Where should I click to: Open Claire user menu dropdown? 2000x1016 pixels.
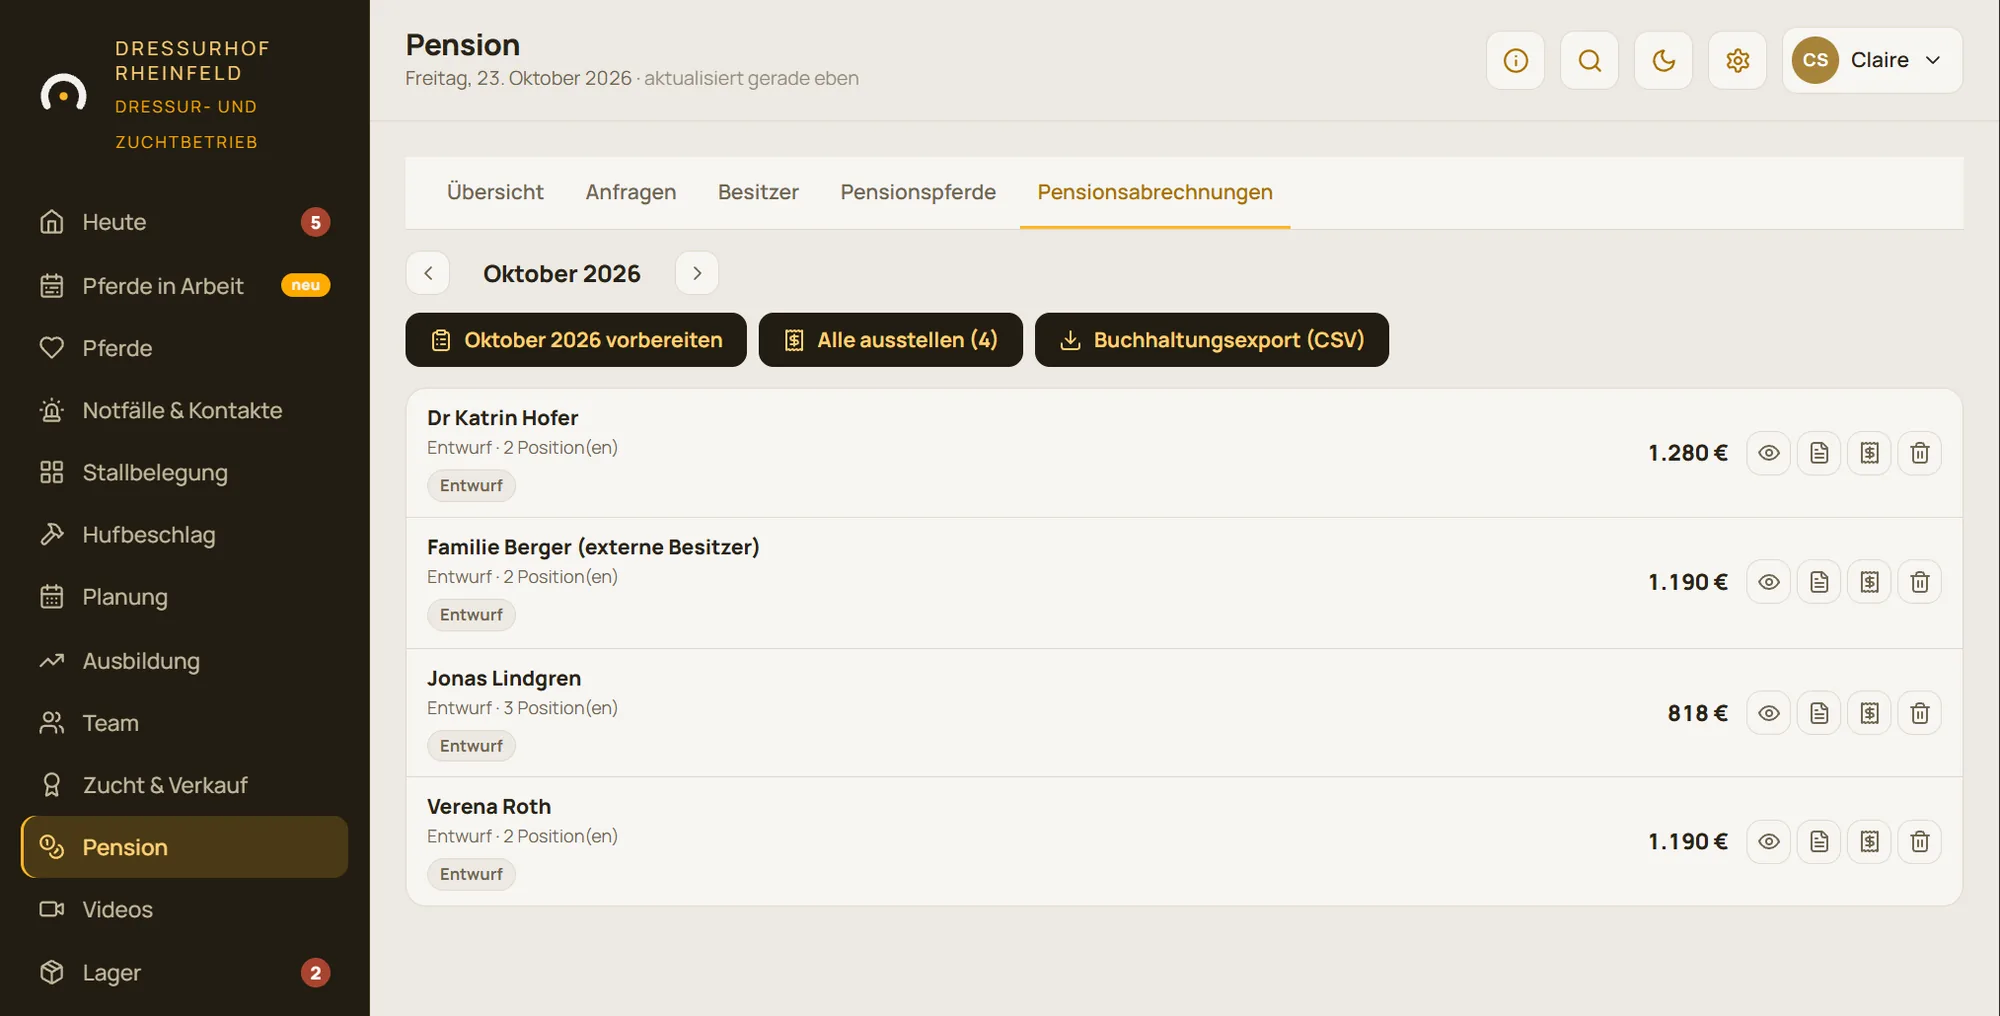click(x=1872, y=60)
